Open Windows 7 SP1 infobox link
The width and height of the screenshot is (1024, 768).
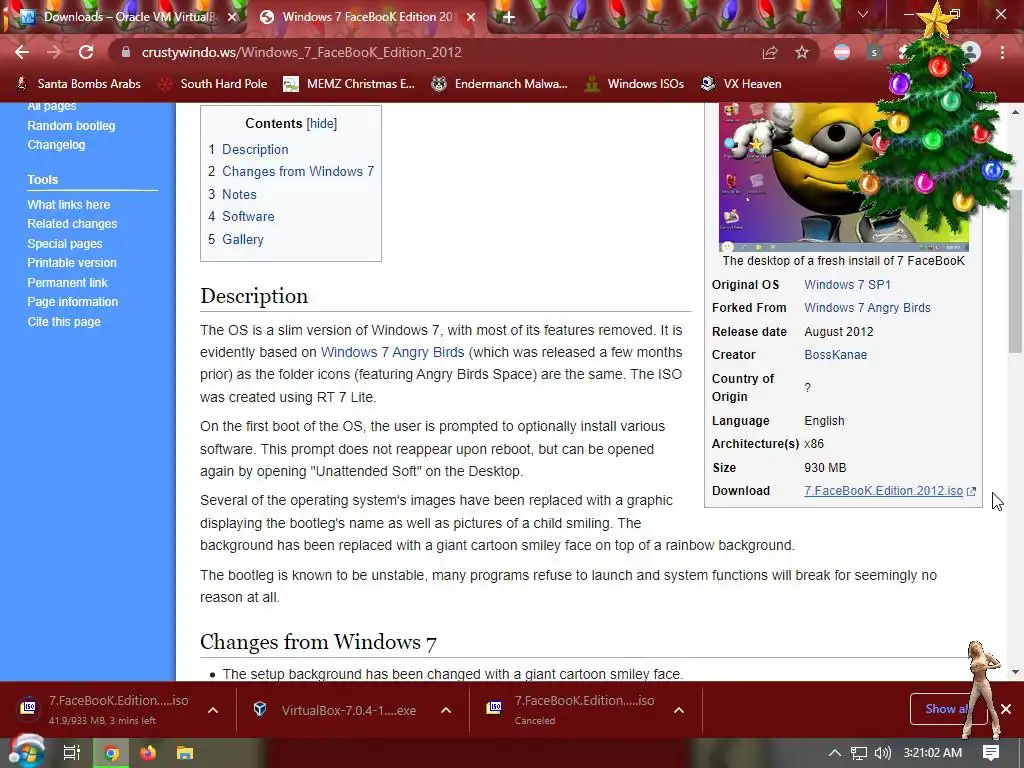pyautogui.click(x=847, y=285)
